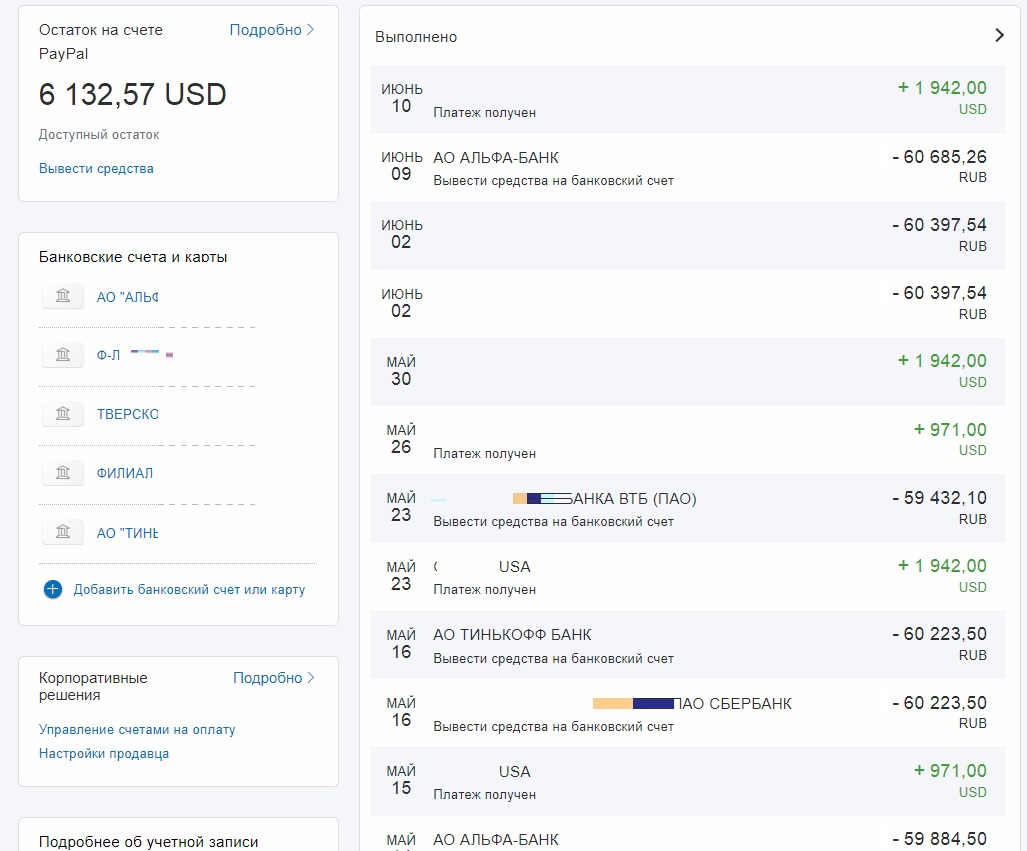Open May 15 USA payment +971,00
This screenshot has width=1027, height=851.
pyautogui.click(x=688, y=782)
